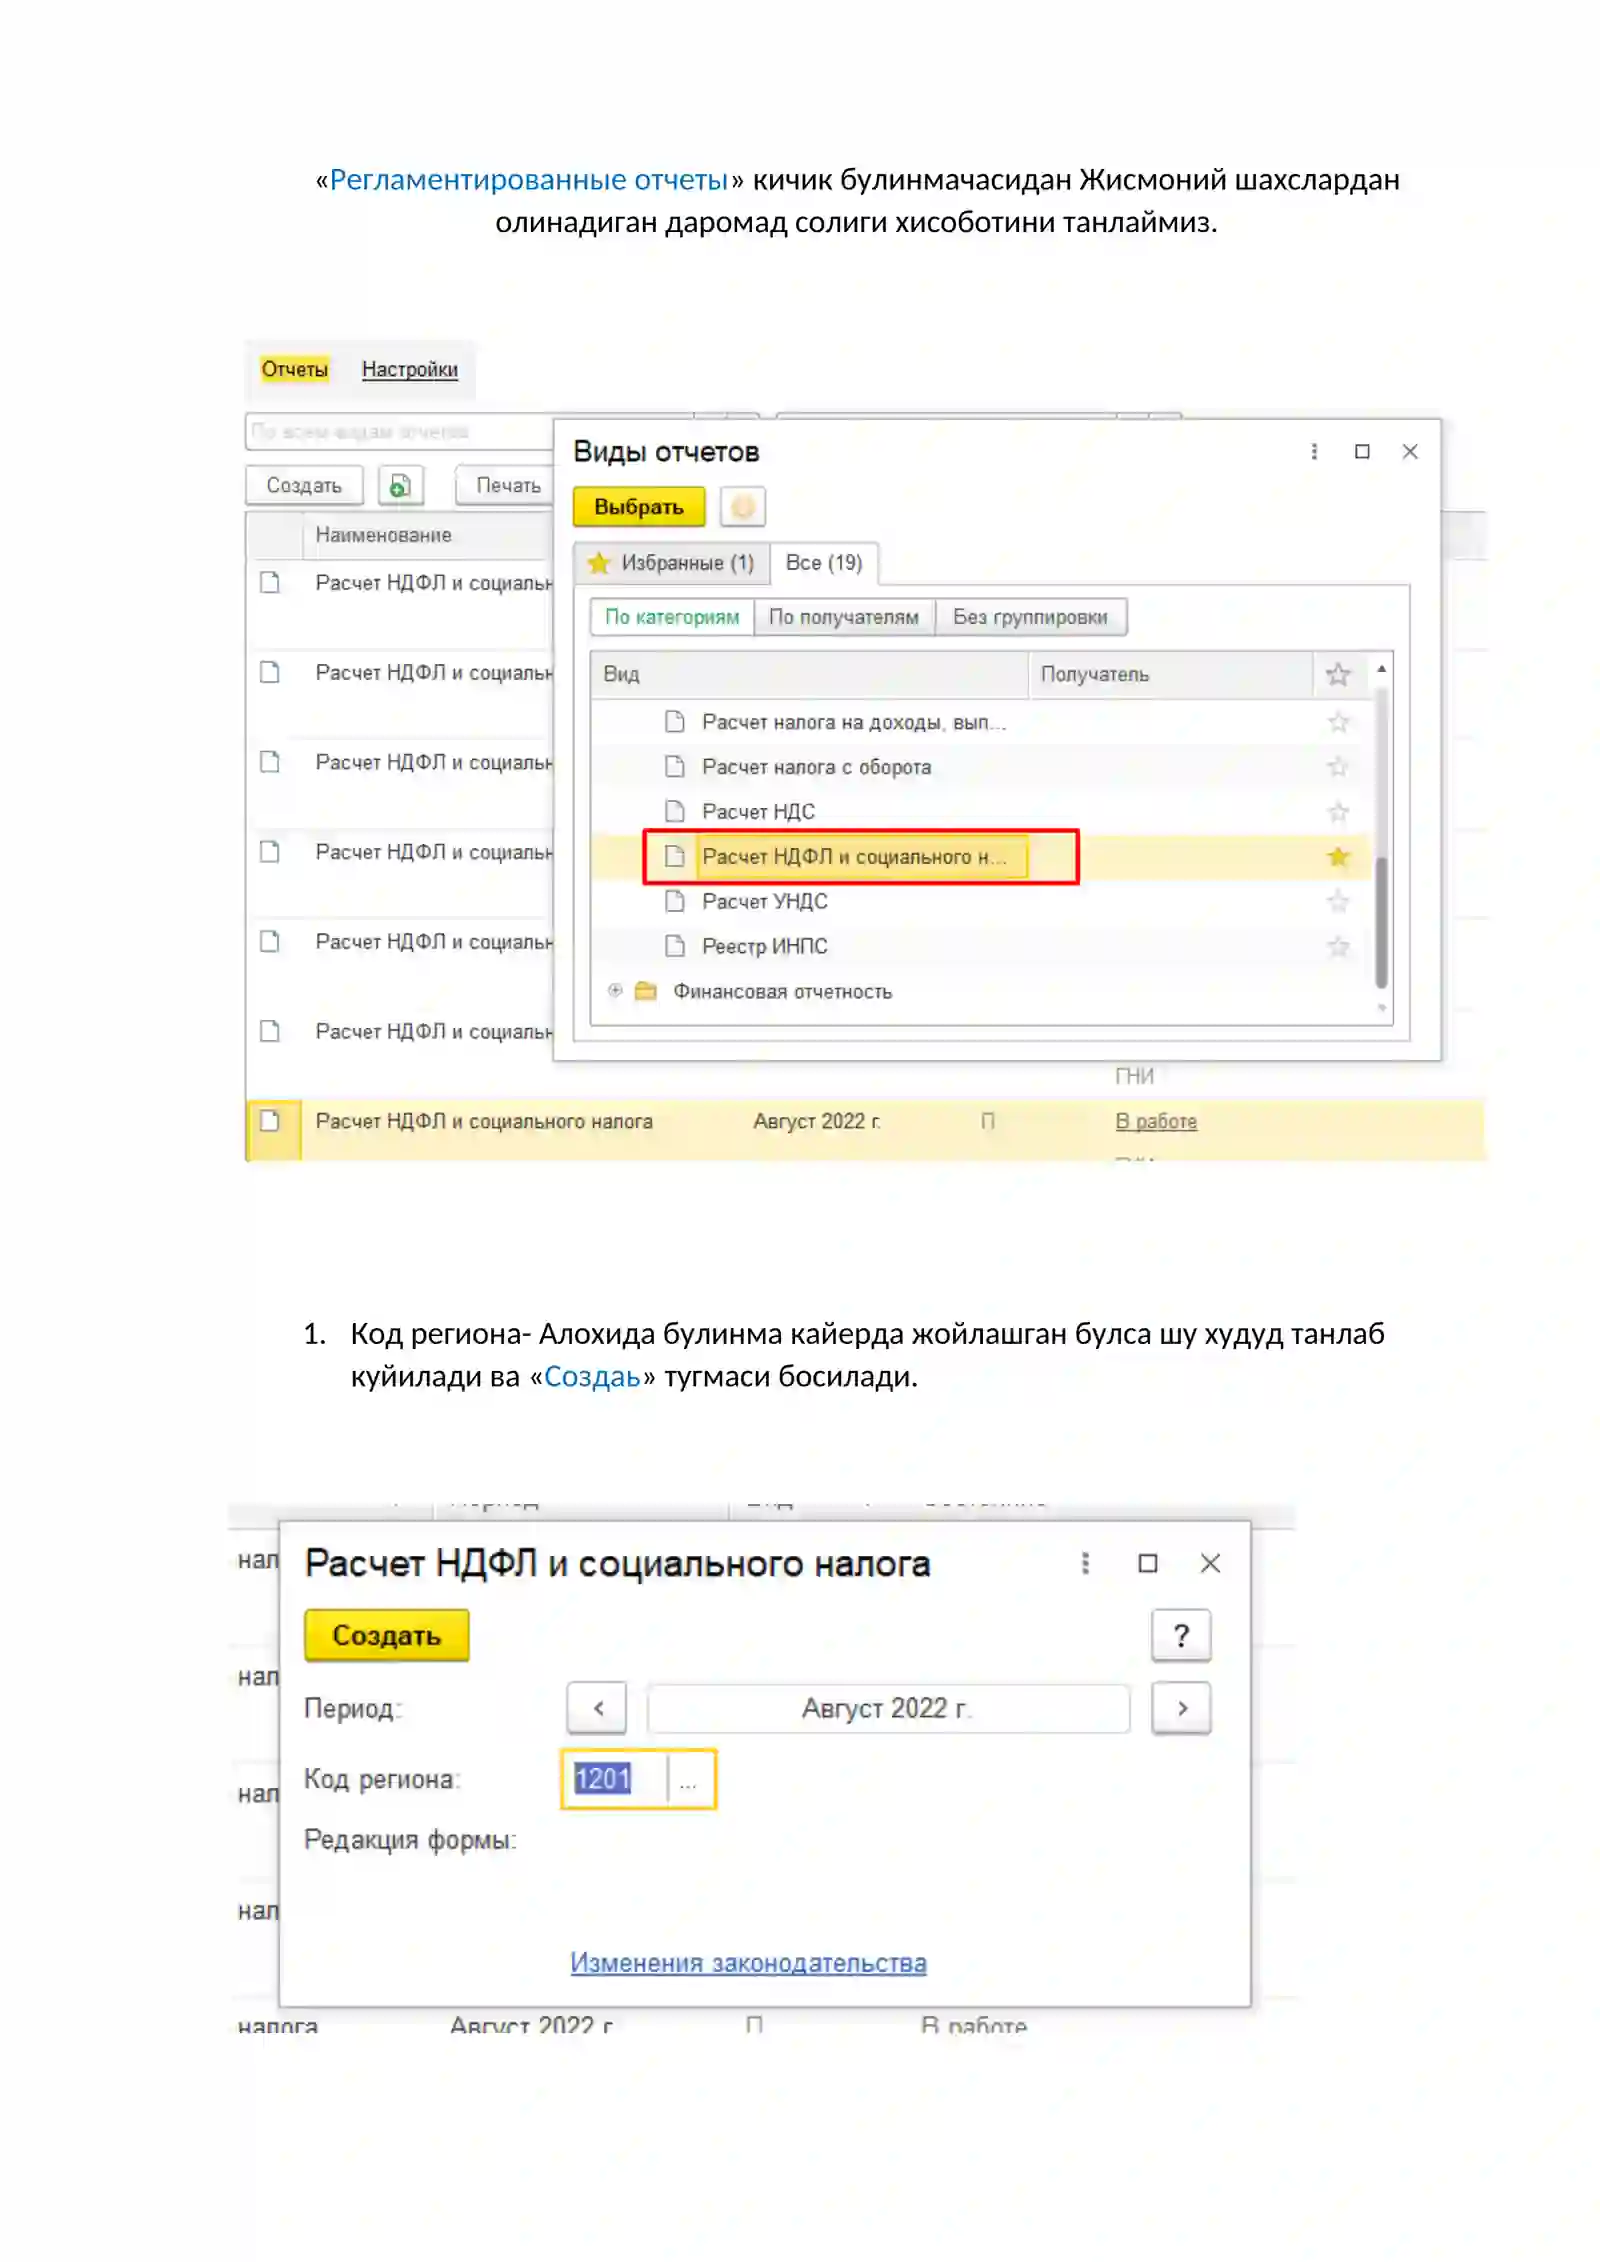Go to next period with right arrow
The height and width of the screenshot is (2262, 1600).
tap(1181, 1709)
